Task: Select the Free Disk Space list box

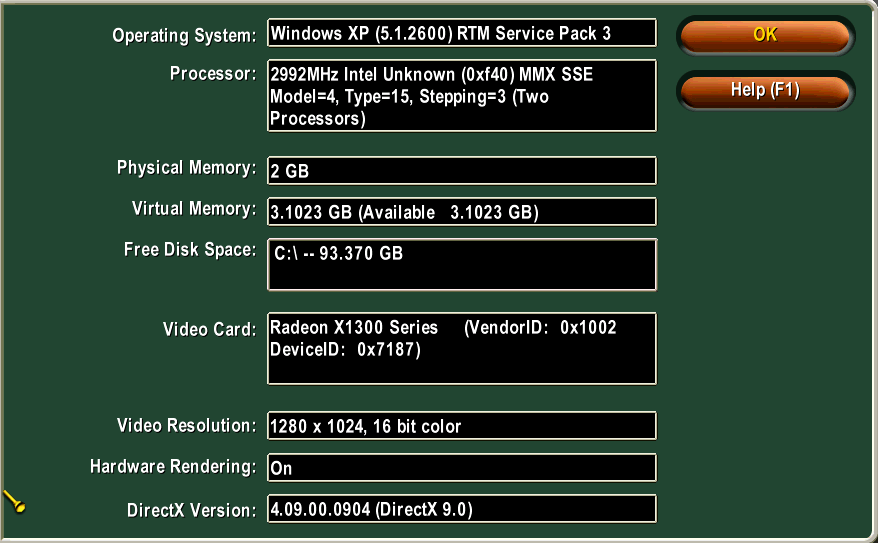Action: click(461, 264)
